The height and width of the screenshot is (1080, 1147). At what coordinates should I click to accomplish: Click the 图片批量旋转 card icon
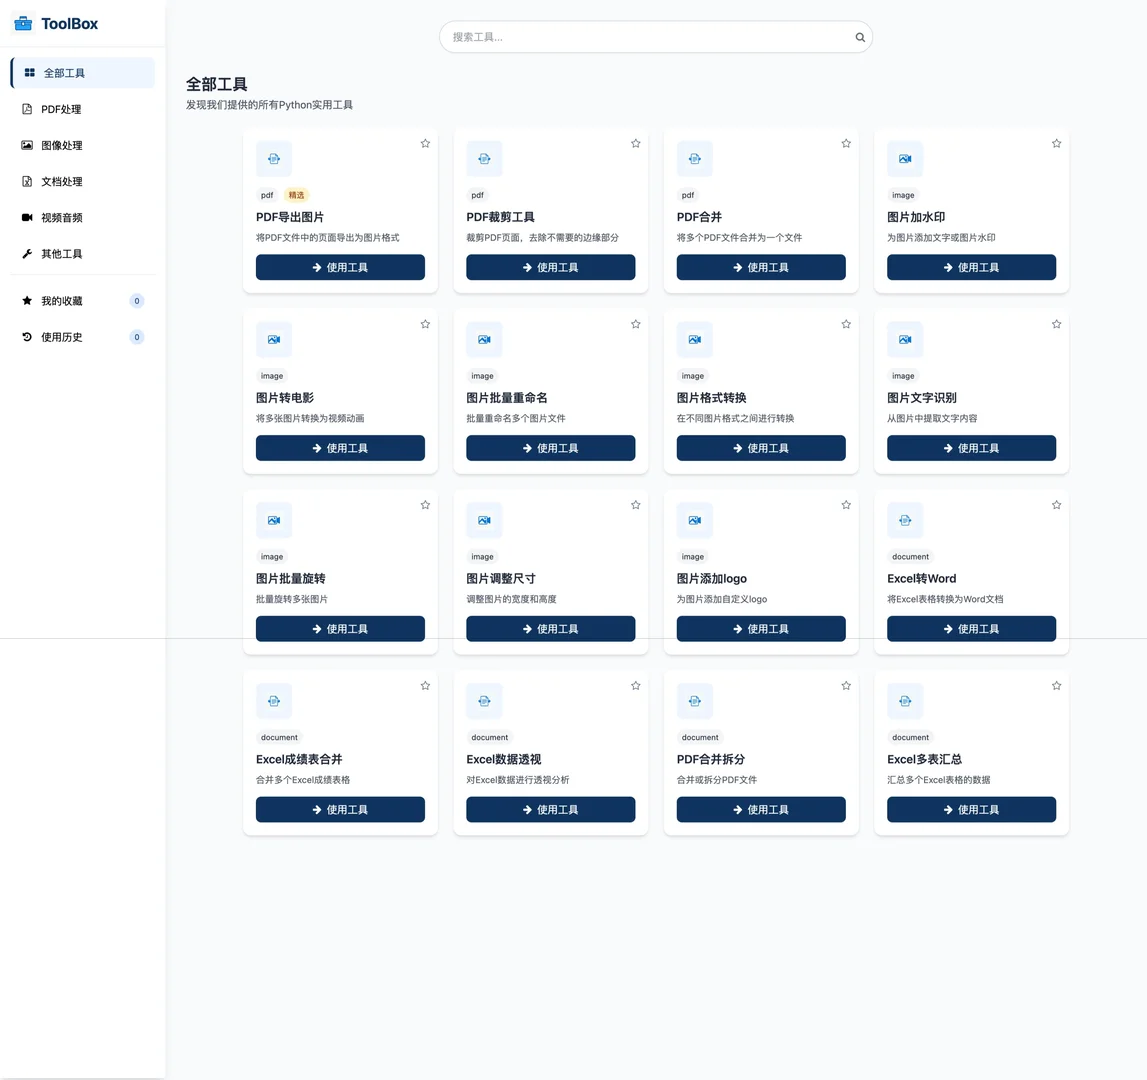point(274,520)
